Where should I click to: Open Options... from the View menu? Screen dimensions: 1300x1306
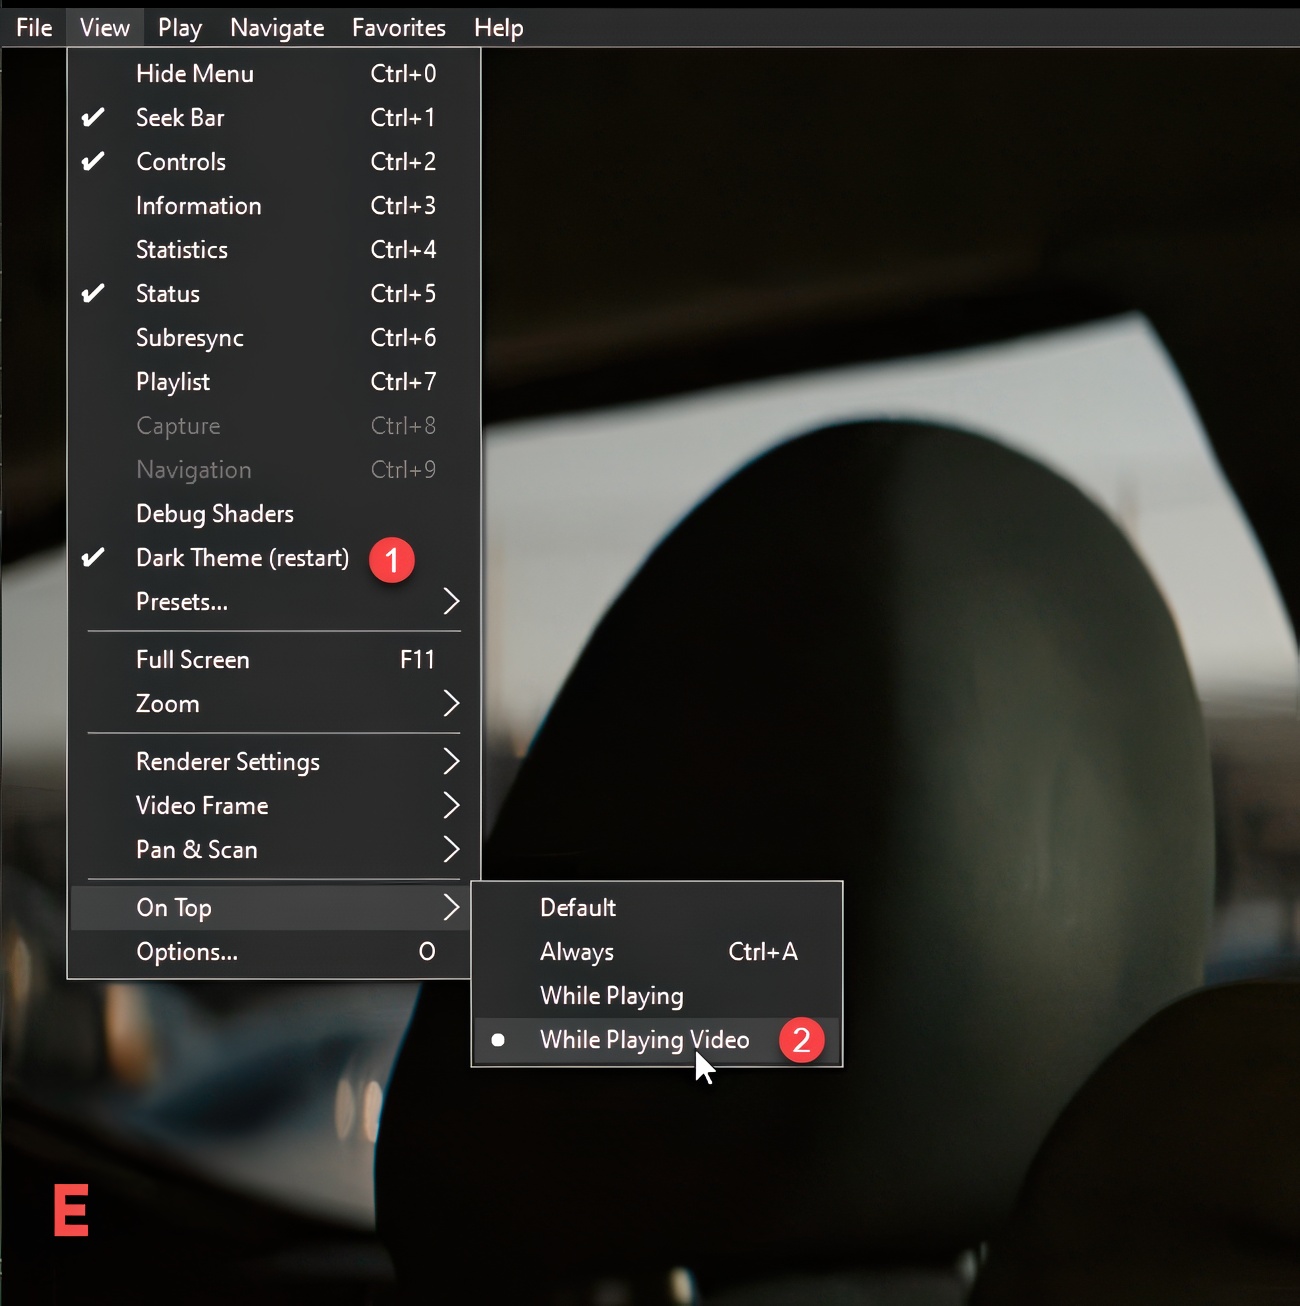click(271, 952)
